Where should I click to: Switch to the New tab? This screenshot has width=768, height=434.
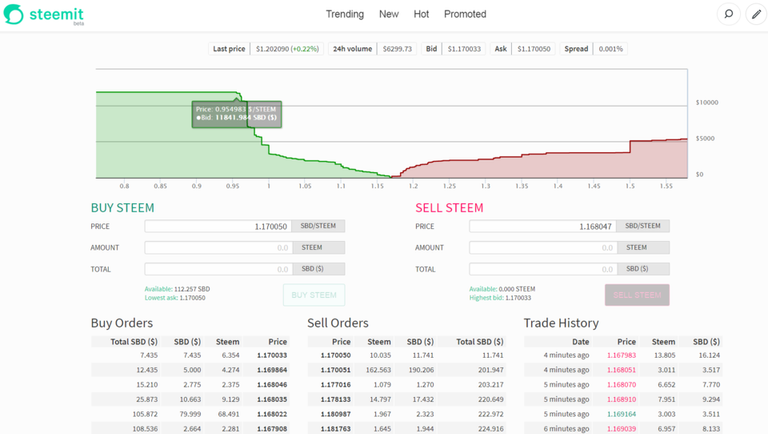click(x=389, y=14)
